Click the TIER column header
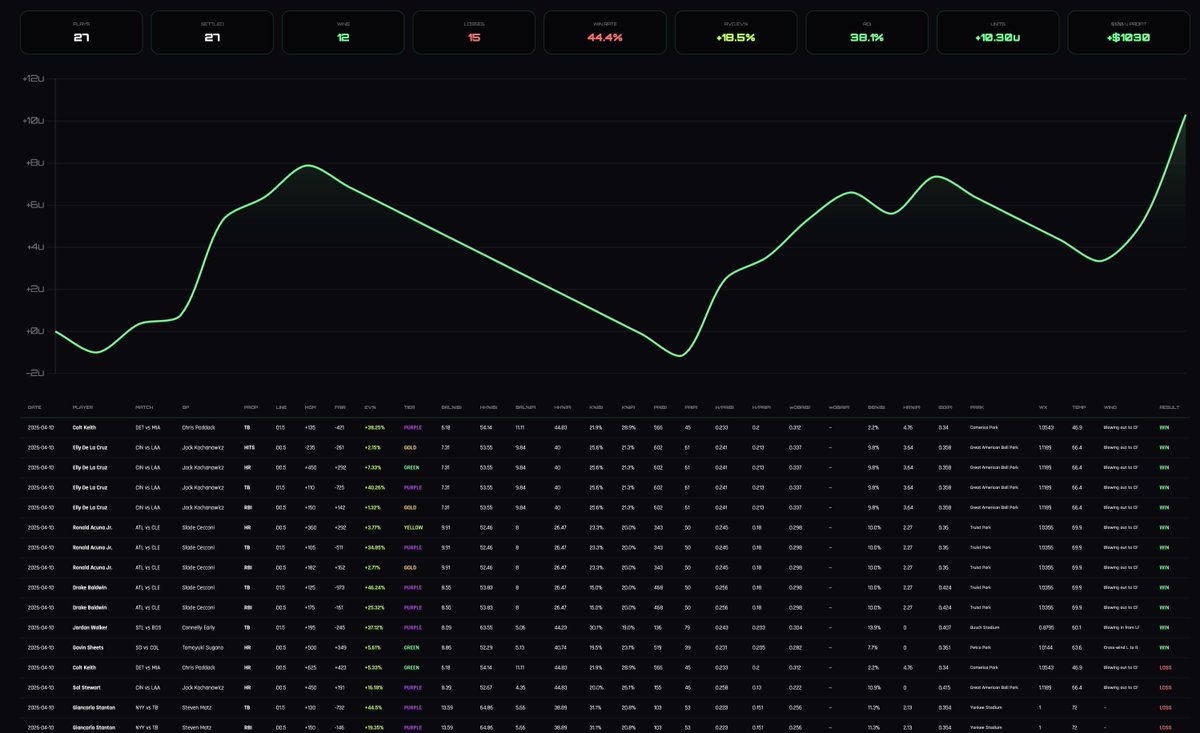Viewport: 1200px width, 733px height. [x=408, y=407]
